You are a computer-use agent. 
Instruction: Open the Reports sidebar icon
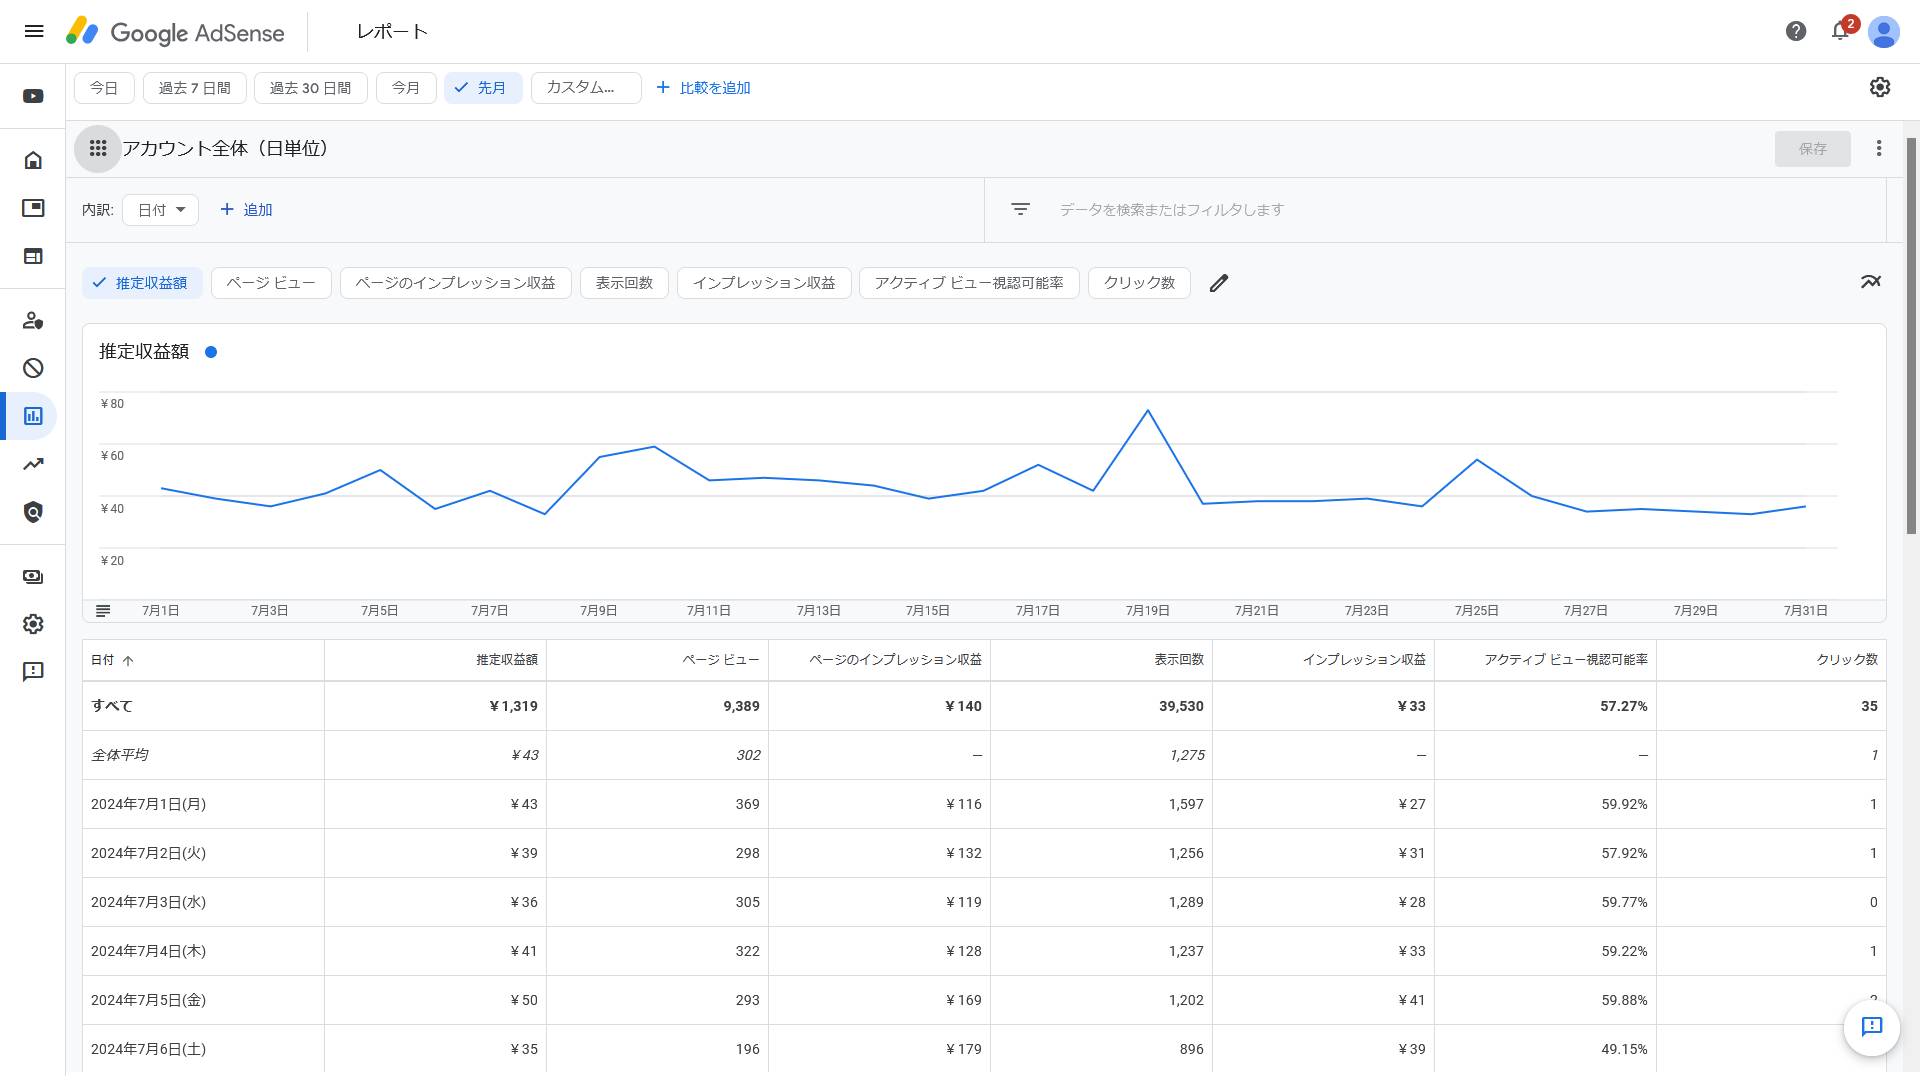[x=33, y=416]
